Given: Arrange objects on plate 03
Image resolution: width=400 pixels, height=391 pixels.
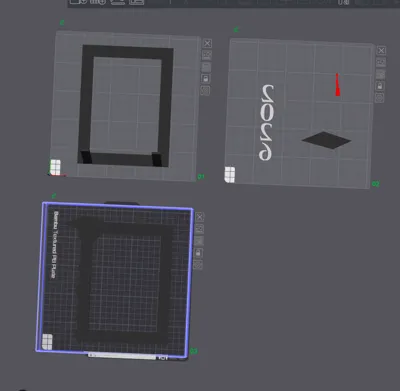Looking at the screenshot, I should 199,241.
